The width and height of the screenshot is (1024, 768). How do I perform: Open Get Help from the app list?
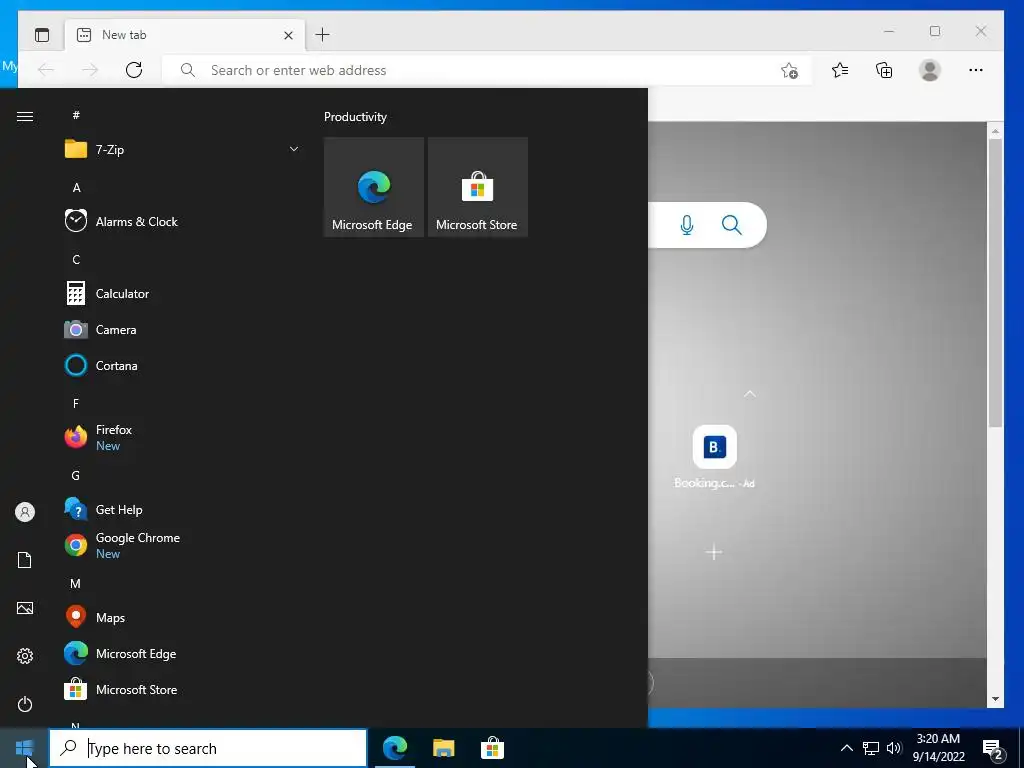pyautogui.click(x=182, y=509)
